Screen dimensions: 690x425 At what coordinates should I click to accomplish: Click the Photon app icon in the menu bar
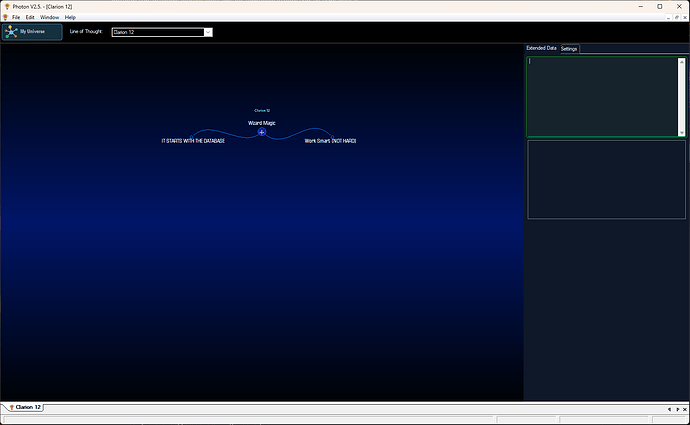(x=5, y=17)
